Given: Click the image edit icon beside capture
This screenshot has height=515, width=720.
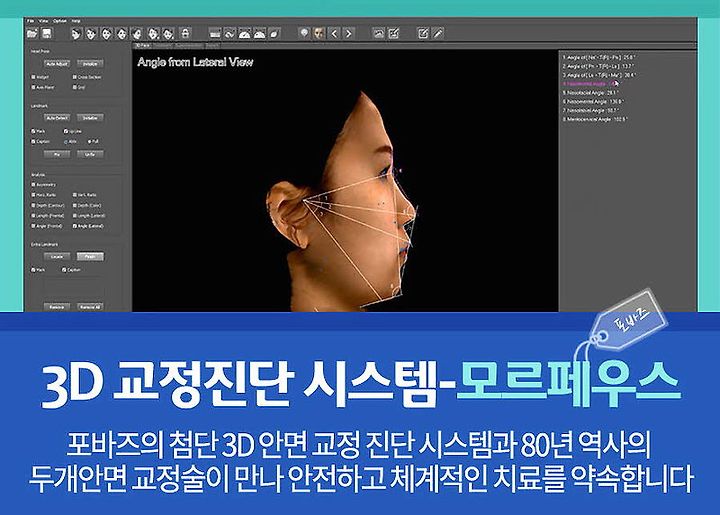Looking at the screenshot, I should pyautogui.click(x=394, y=33).
